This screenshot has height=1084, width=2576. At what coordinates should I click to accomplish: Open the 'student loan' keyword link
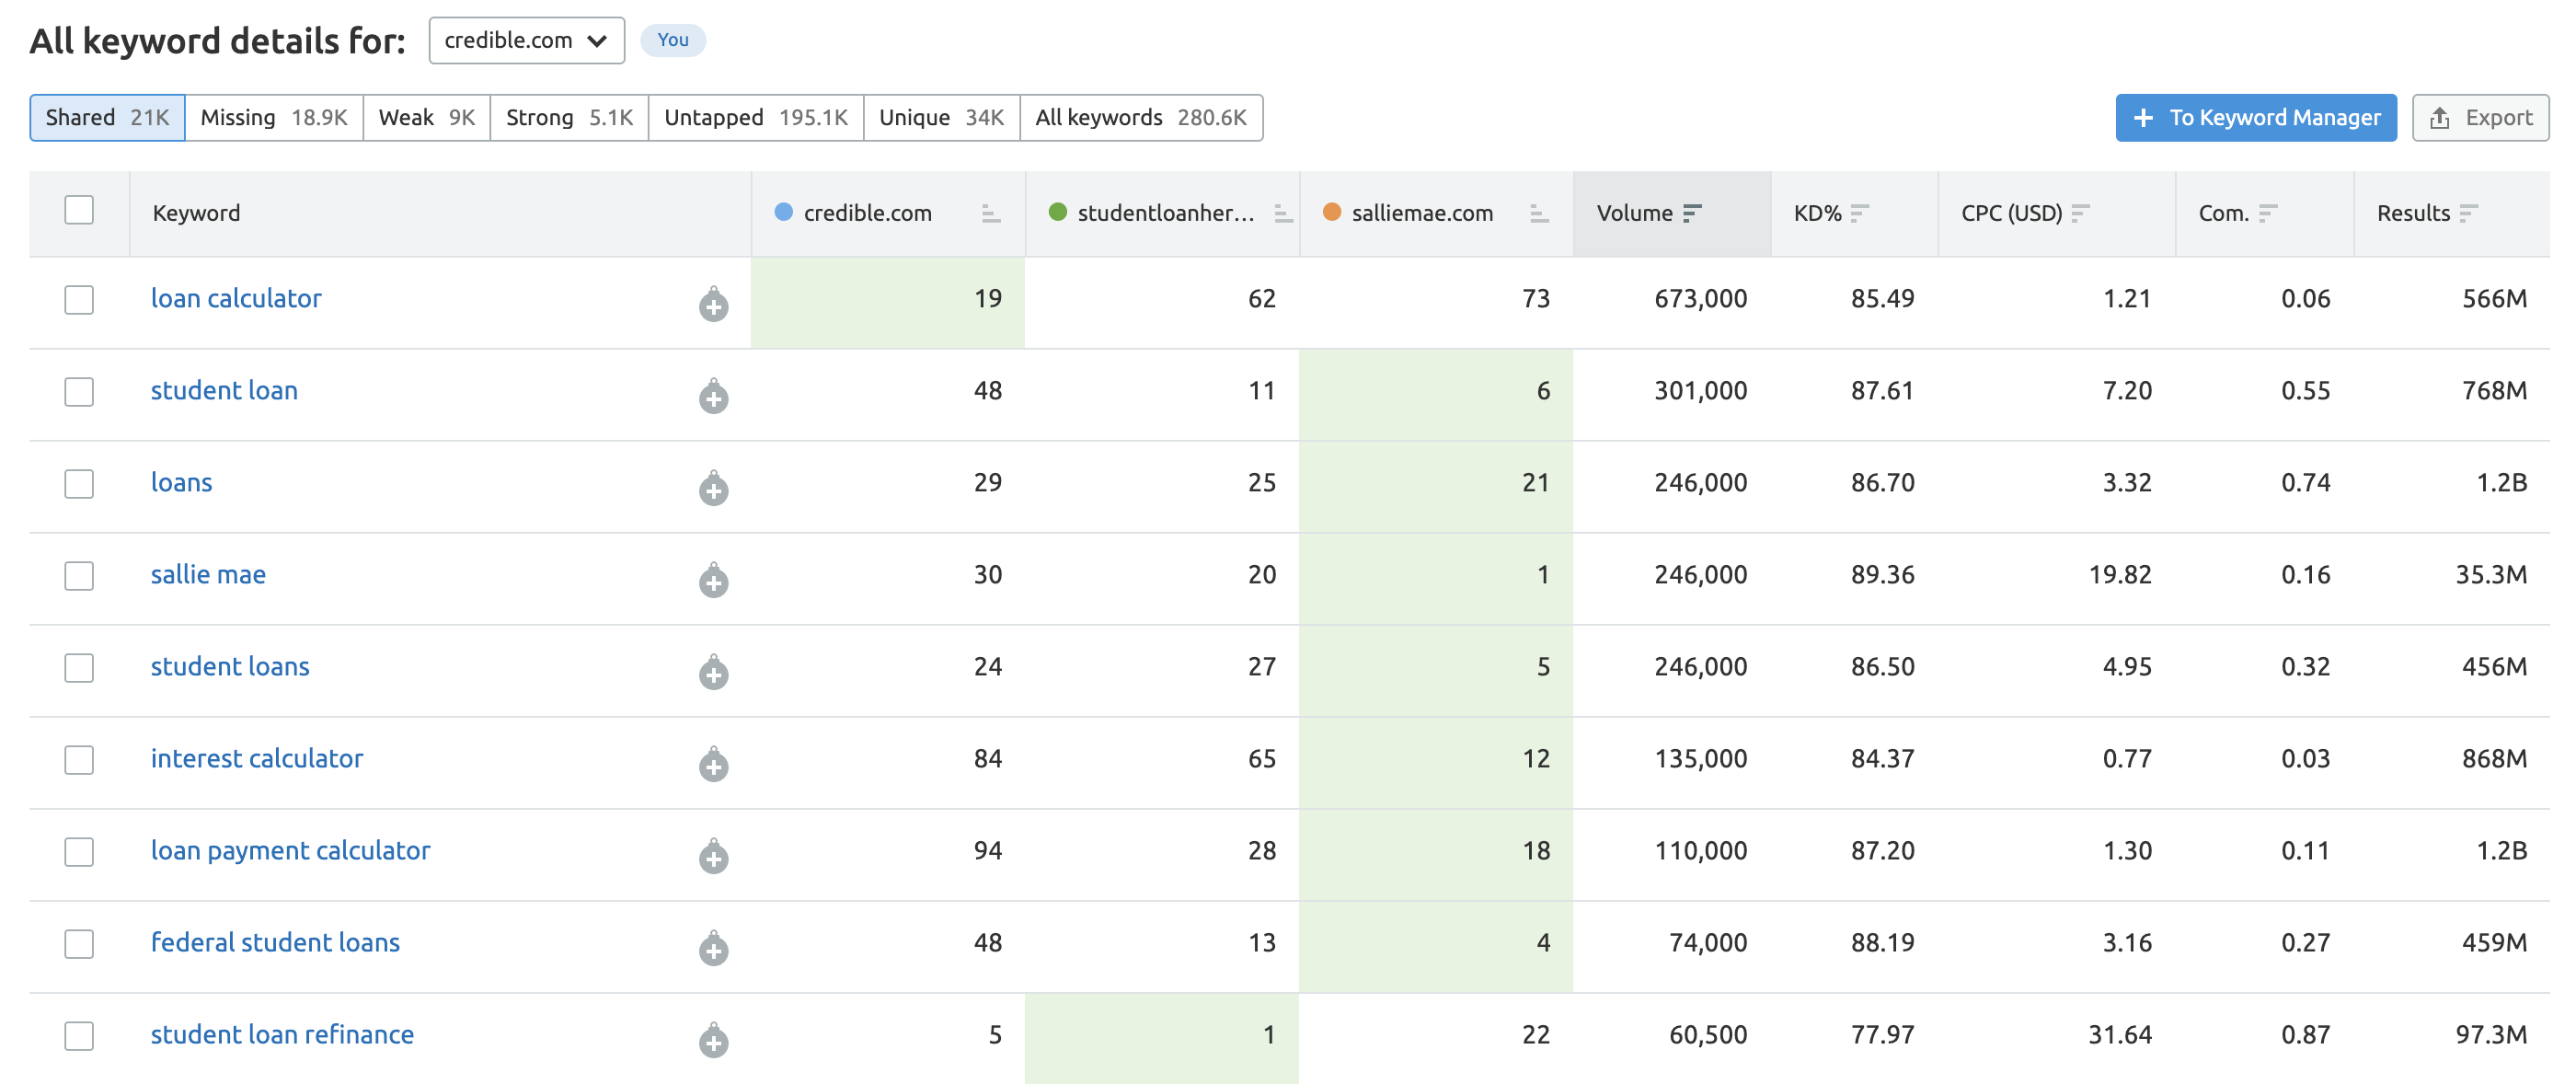click(x=224, y=390)
